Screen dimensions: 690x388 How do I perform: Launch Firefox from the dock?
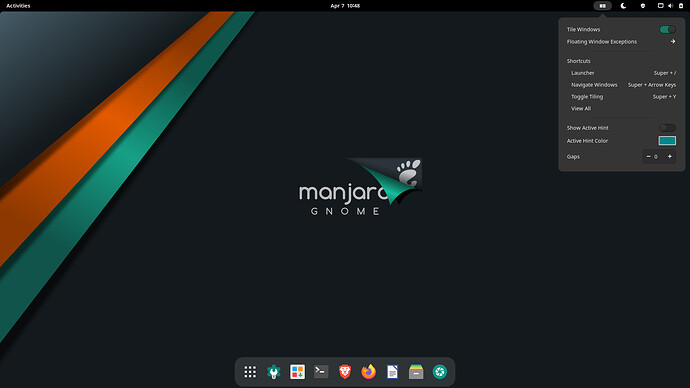(x=369, y=372)
